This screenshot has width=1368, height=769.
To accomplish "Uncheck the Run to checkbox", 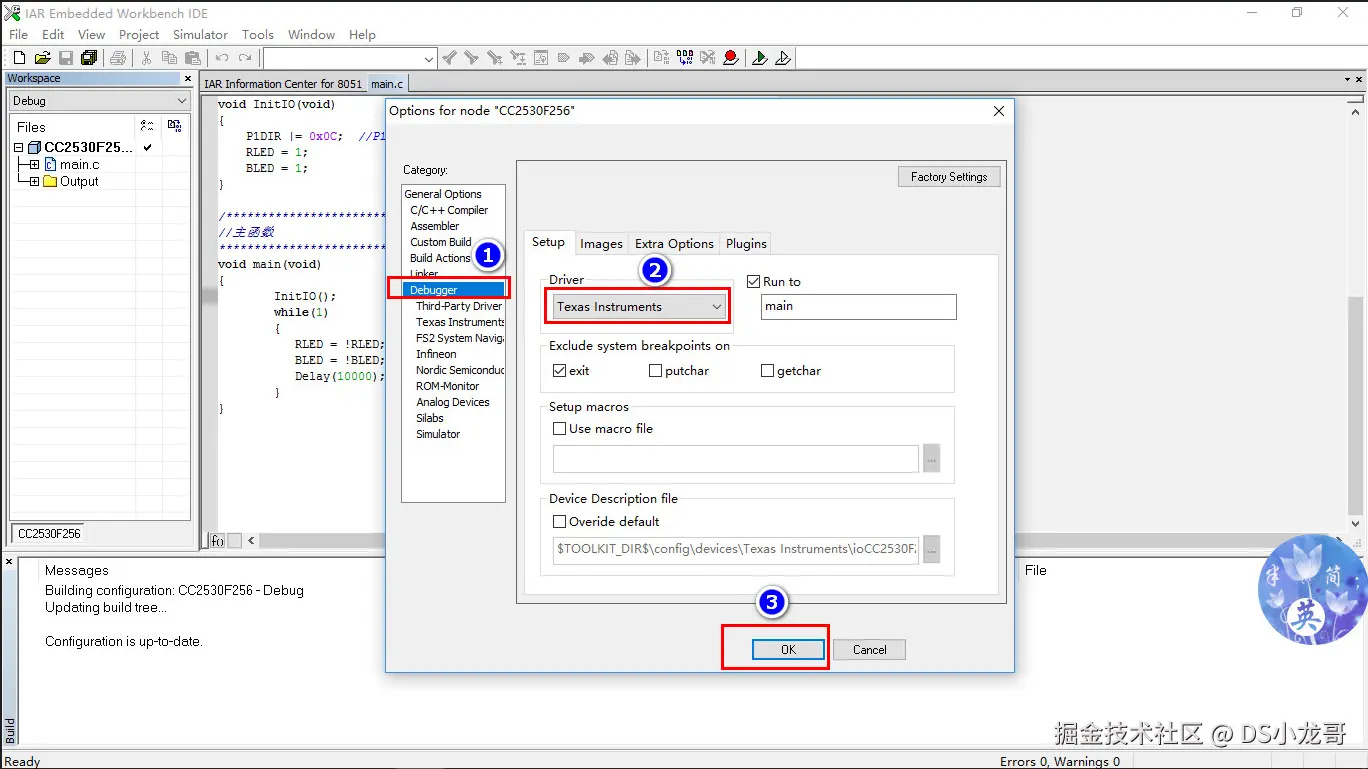I will [x=754, y=282].
